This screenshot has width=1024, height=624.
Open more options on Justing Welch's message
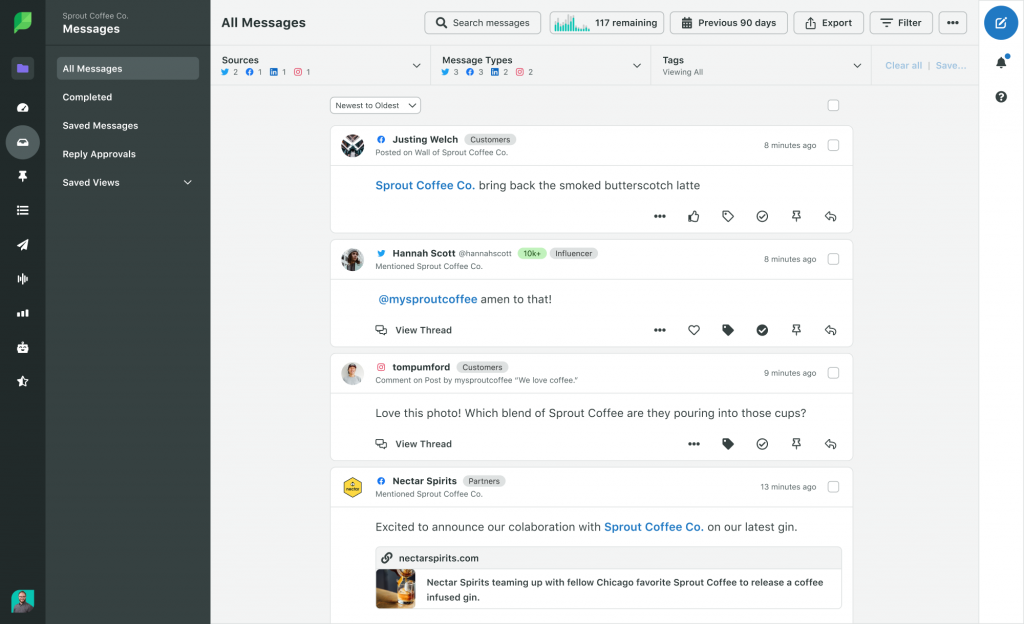coord(660,216)
